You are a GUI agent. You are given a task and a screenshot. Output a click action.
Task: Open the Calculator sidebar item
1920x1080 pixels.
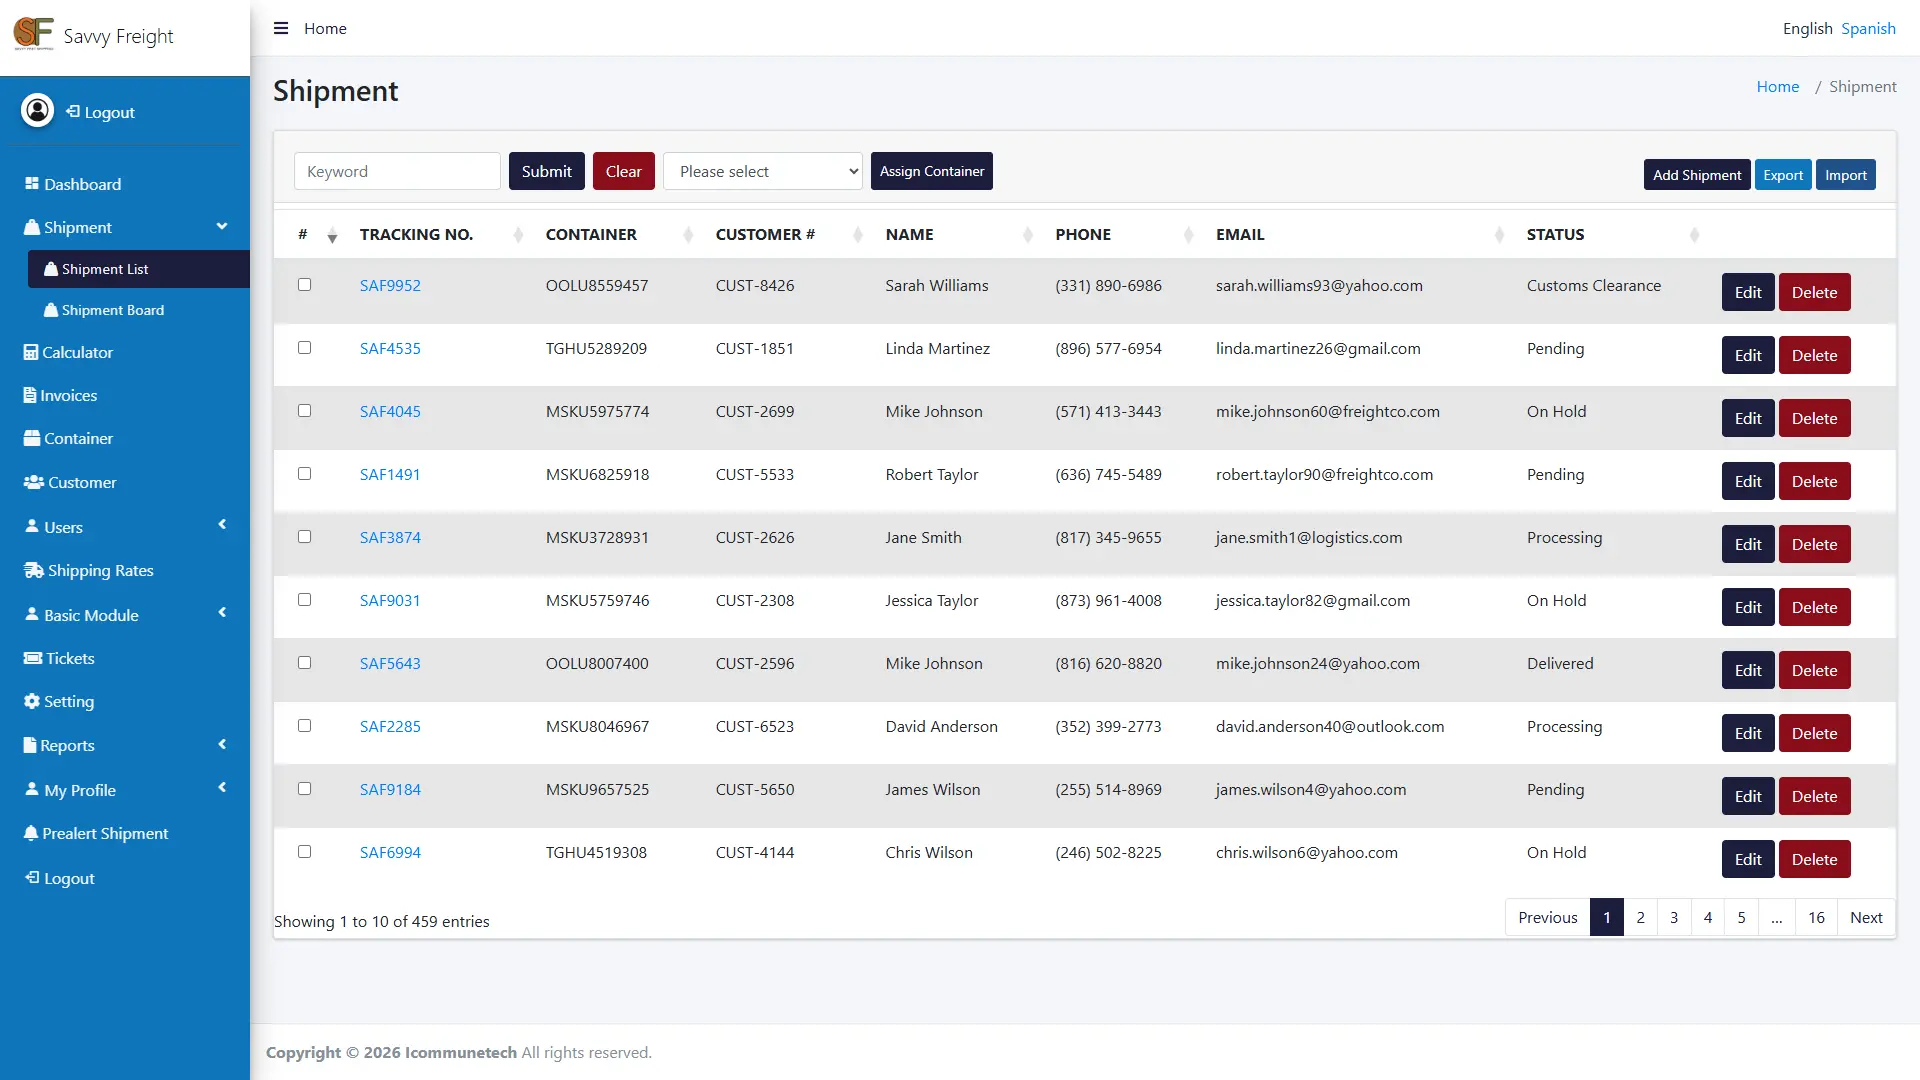68,352
